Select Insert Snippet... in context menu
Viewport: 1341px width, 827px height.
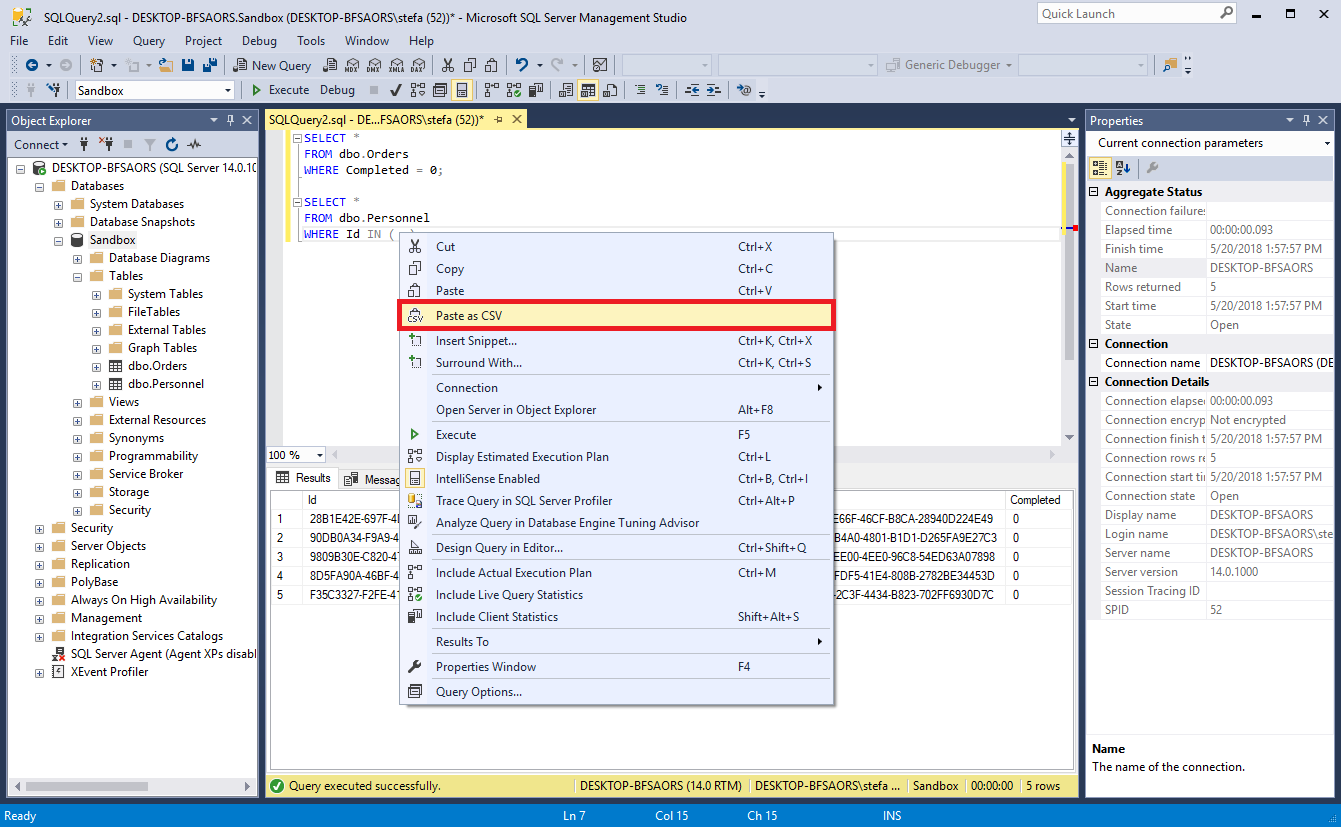click(617, 341)
